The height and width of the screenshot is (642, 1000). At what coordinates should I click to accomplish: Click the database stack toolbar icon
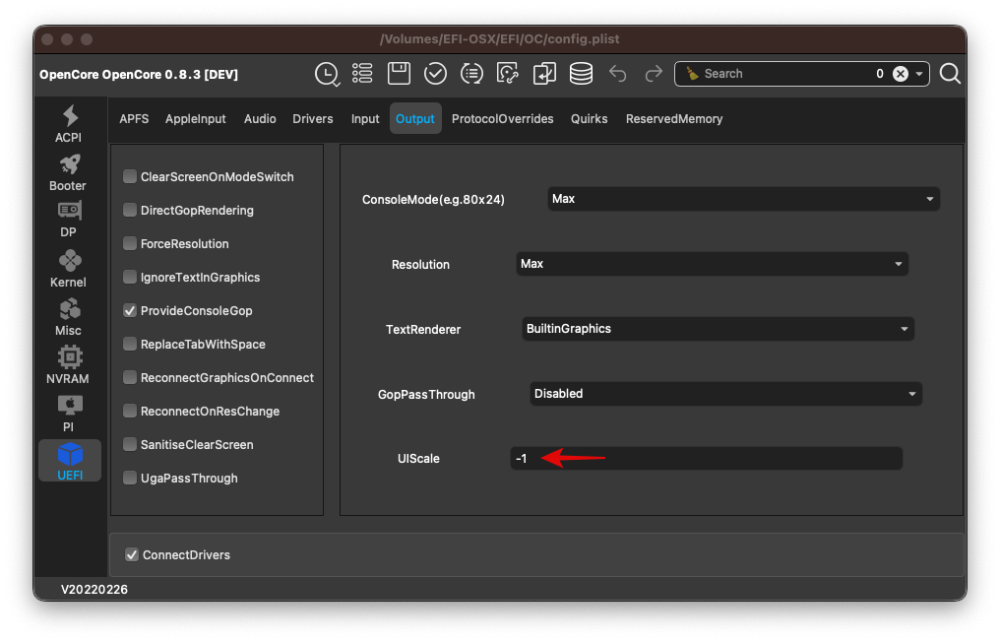[581, 74]
